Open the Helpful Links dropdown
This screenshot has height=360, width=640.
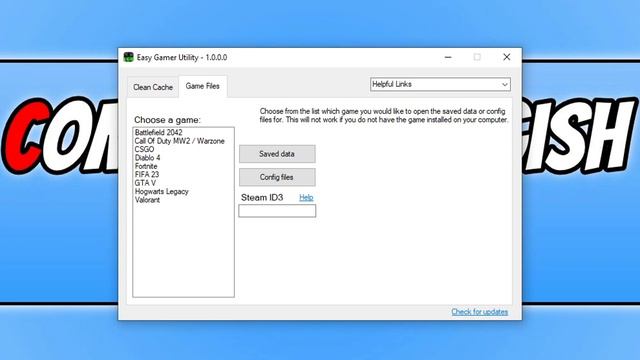pos(440,84)
